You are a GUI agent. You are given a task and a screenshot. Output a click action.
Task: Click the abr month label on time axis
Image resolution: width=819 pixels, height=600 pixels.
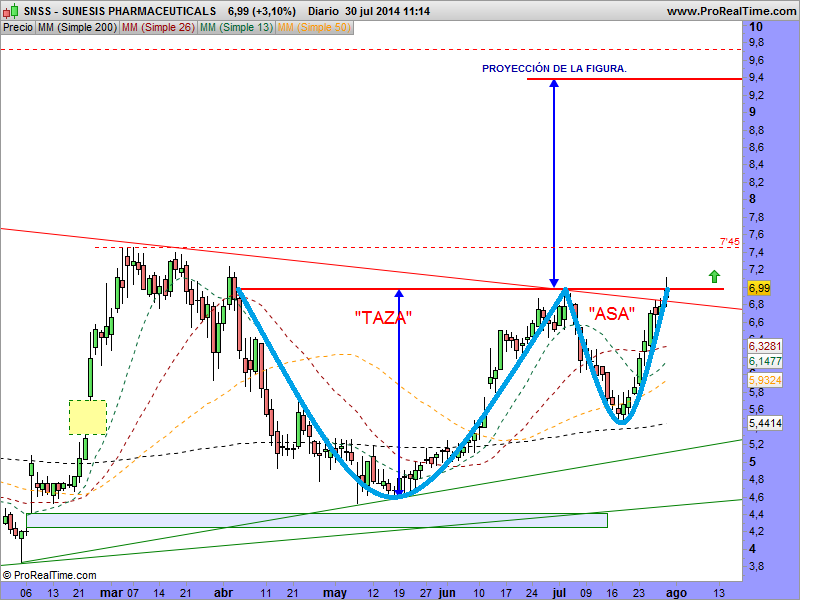pyautogui.click(x=224, y=593)
